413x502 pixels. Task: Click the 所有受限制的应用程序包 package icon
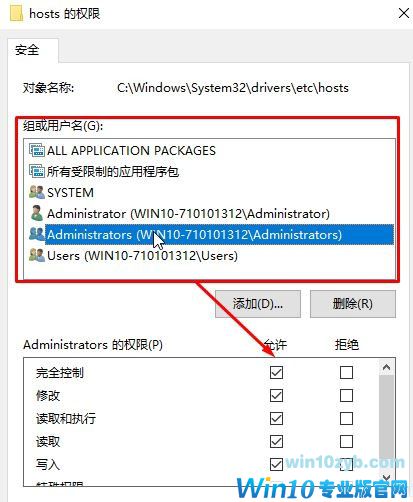[x=37, y=171]
